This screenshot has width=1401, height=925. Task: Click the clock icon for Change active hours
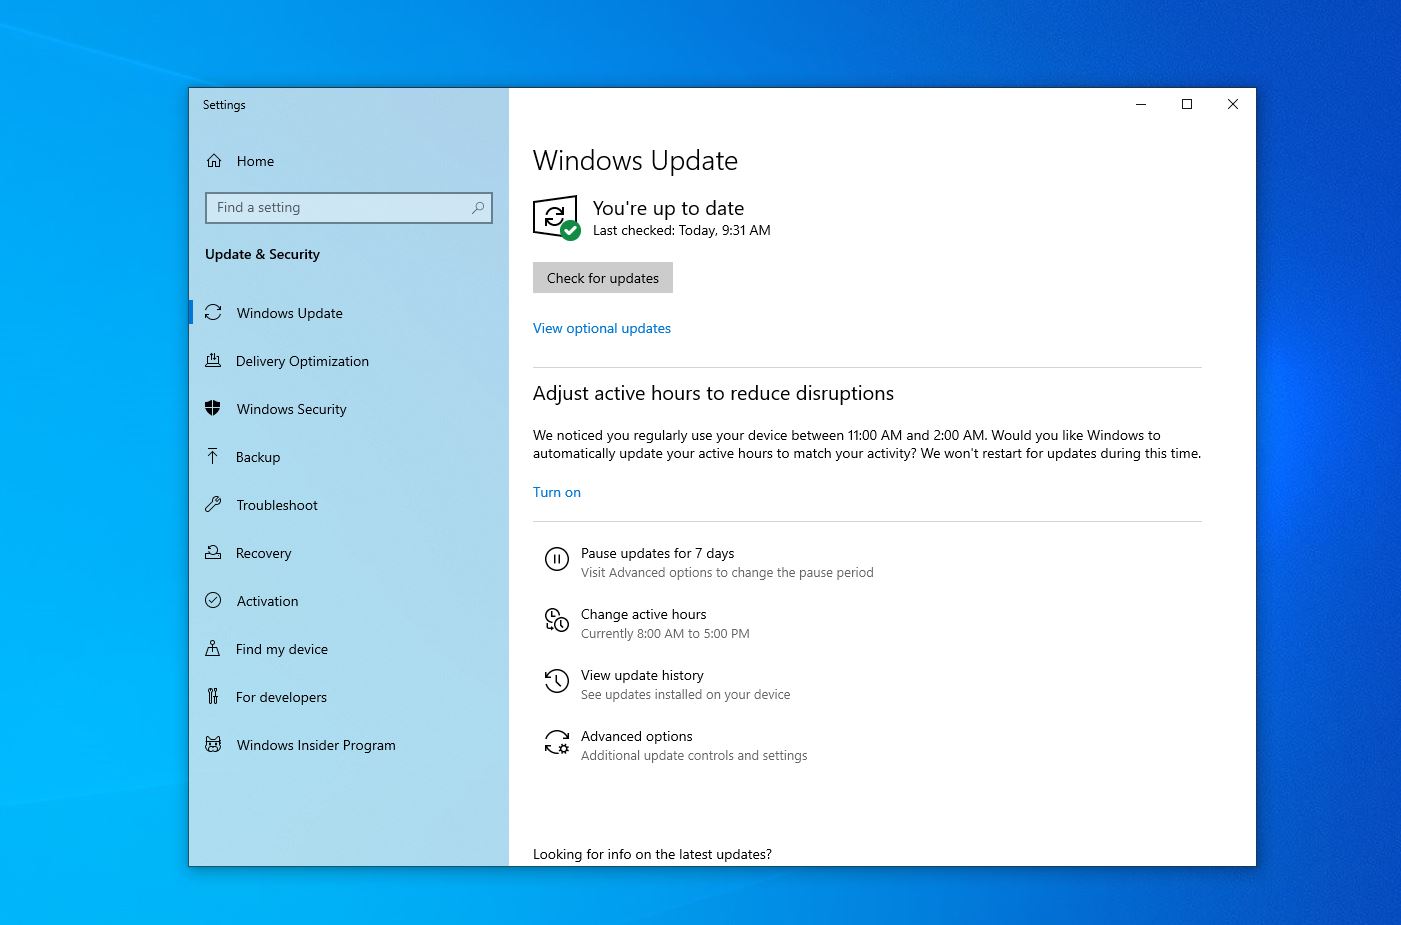coord(557,620)
